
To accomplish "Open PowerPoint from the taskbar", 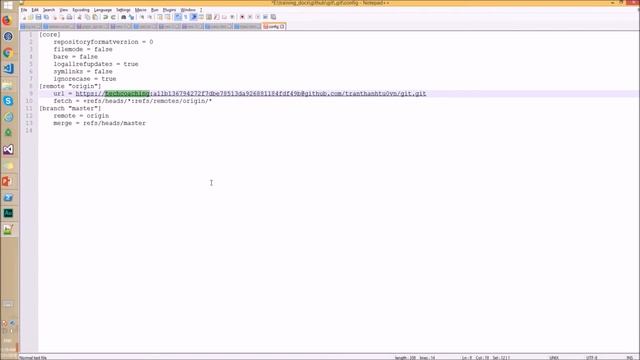I will [8, 181].
